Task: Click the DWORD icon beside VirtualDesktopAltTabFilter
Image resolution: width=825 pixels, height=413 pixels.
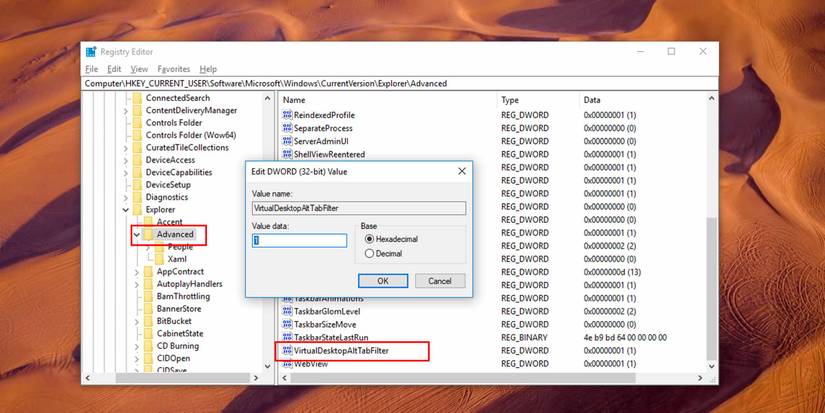Action: pyautogui.click(x=287, y=350)
